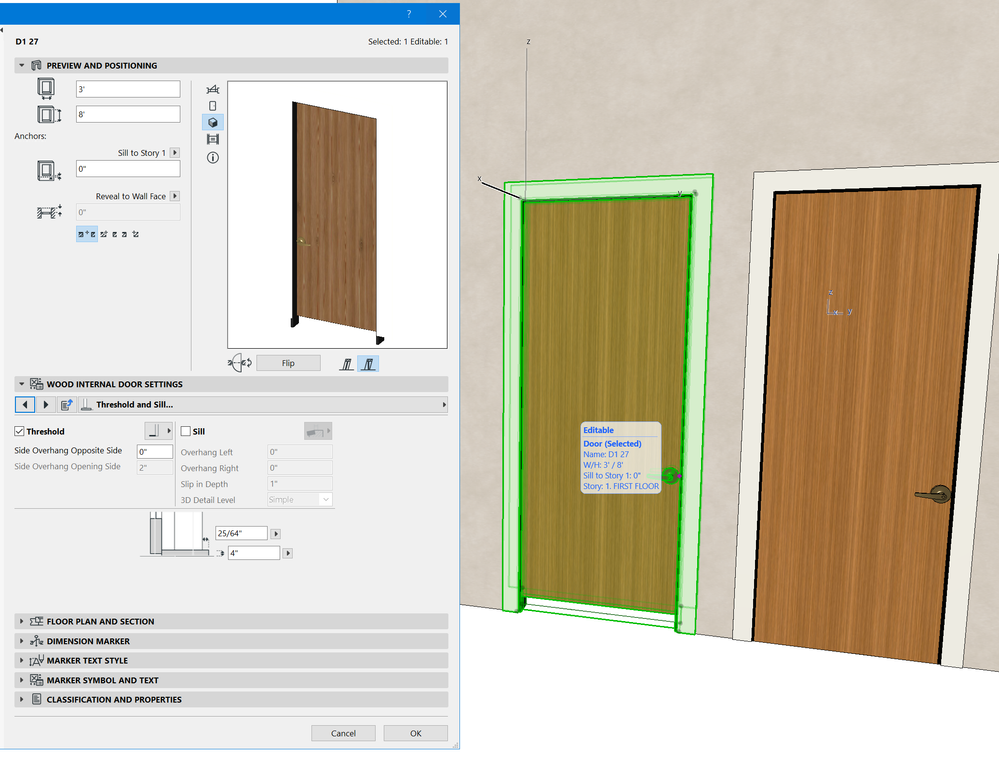This screenshot has height=761, width=999.
Task: Switch preview to front elevation view
Action: tap(213, 106)
